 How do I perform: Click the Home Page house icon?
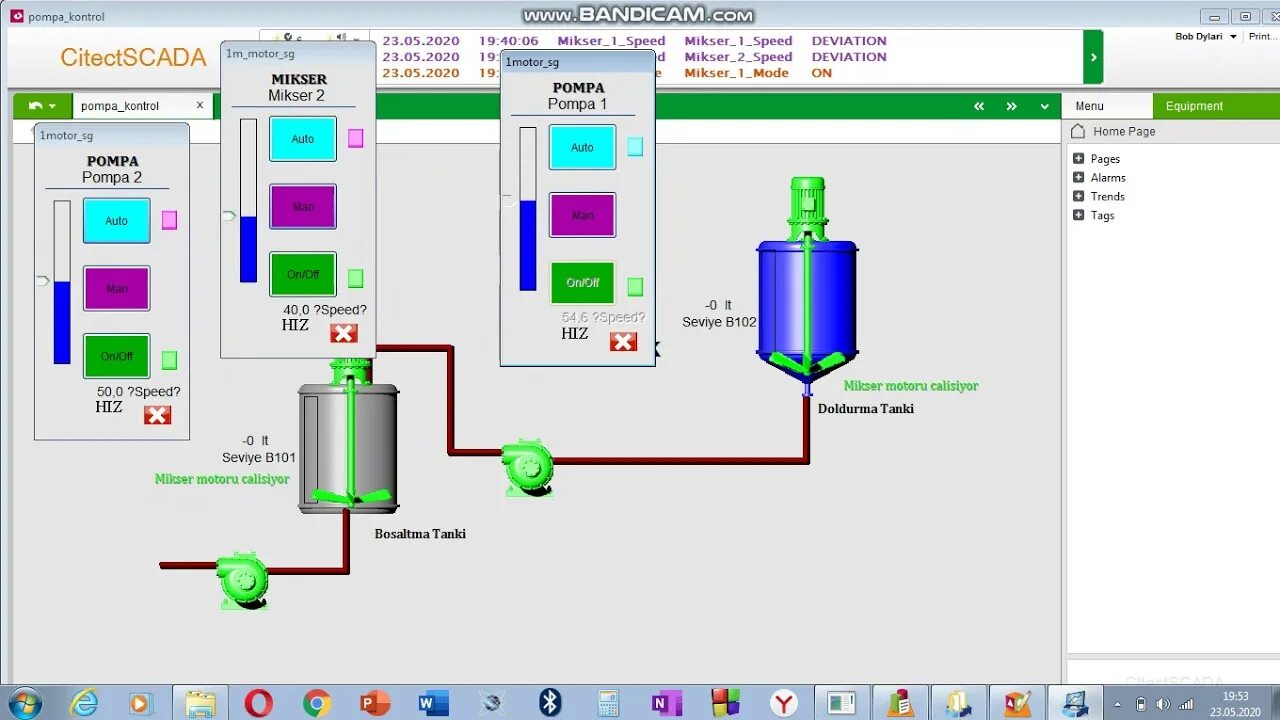tap(1077, 131)
